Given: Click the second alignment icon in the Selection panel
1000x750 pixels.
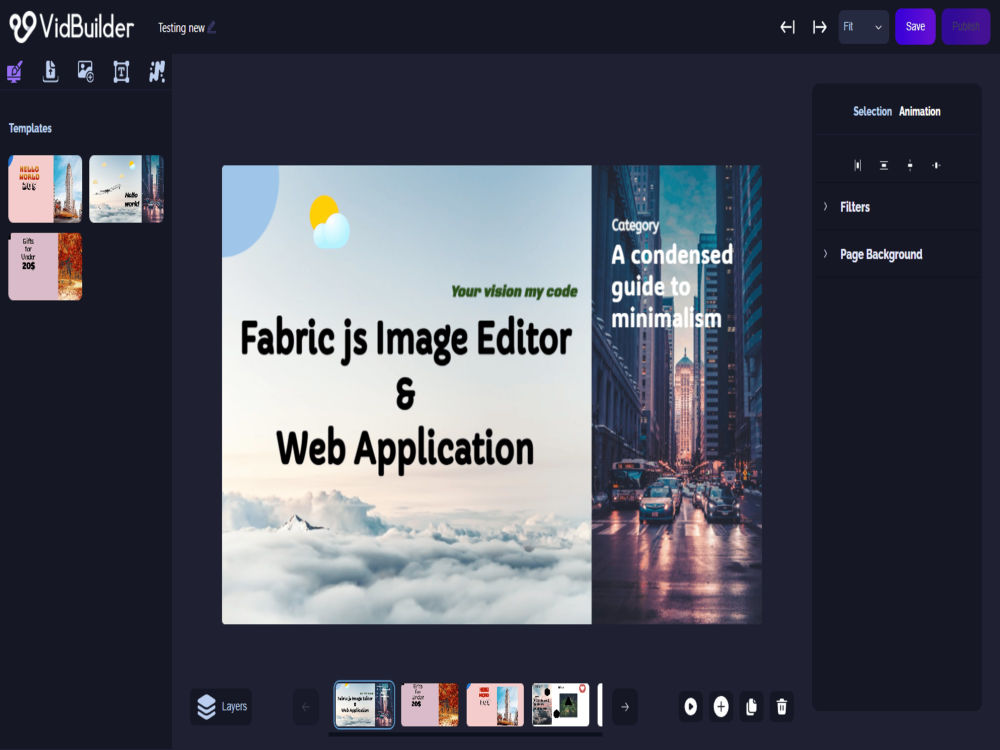Looking at the screenshot, I should [884, 165].
